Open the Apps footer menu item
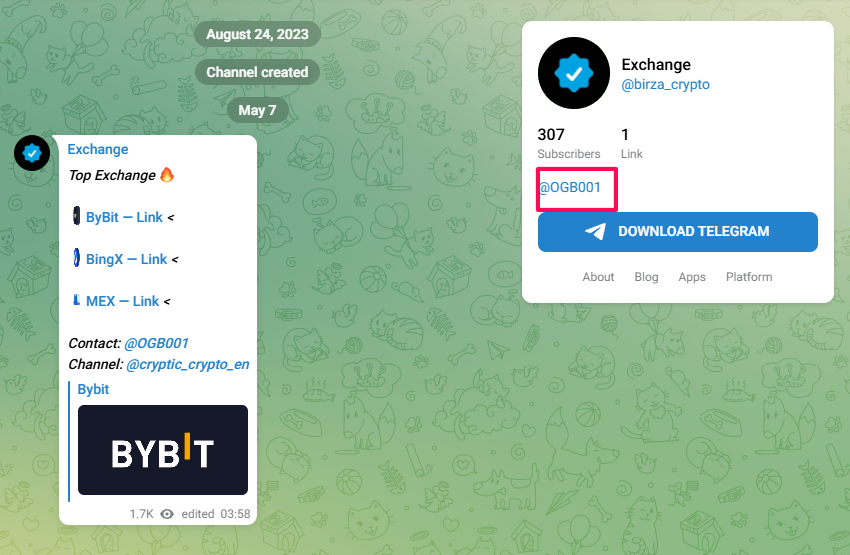 [x=692, y=277]
